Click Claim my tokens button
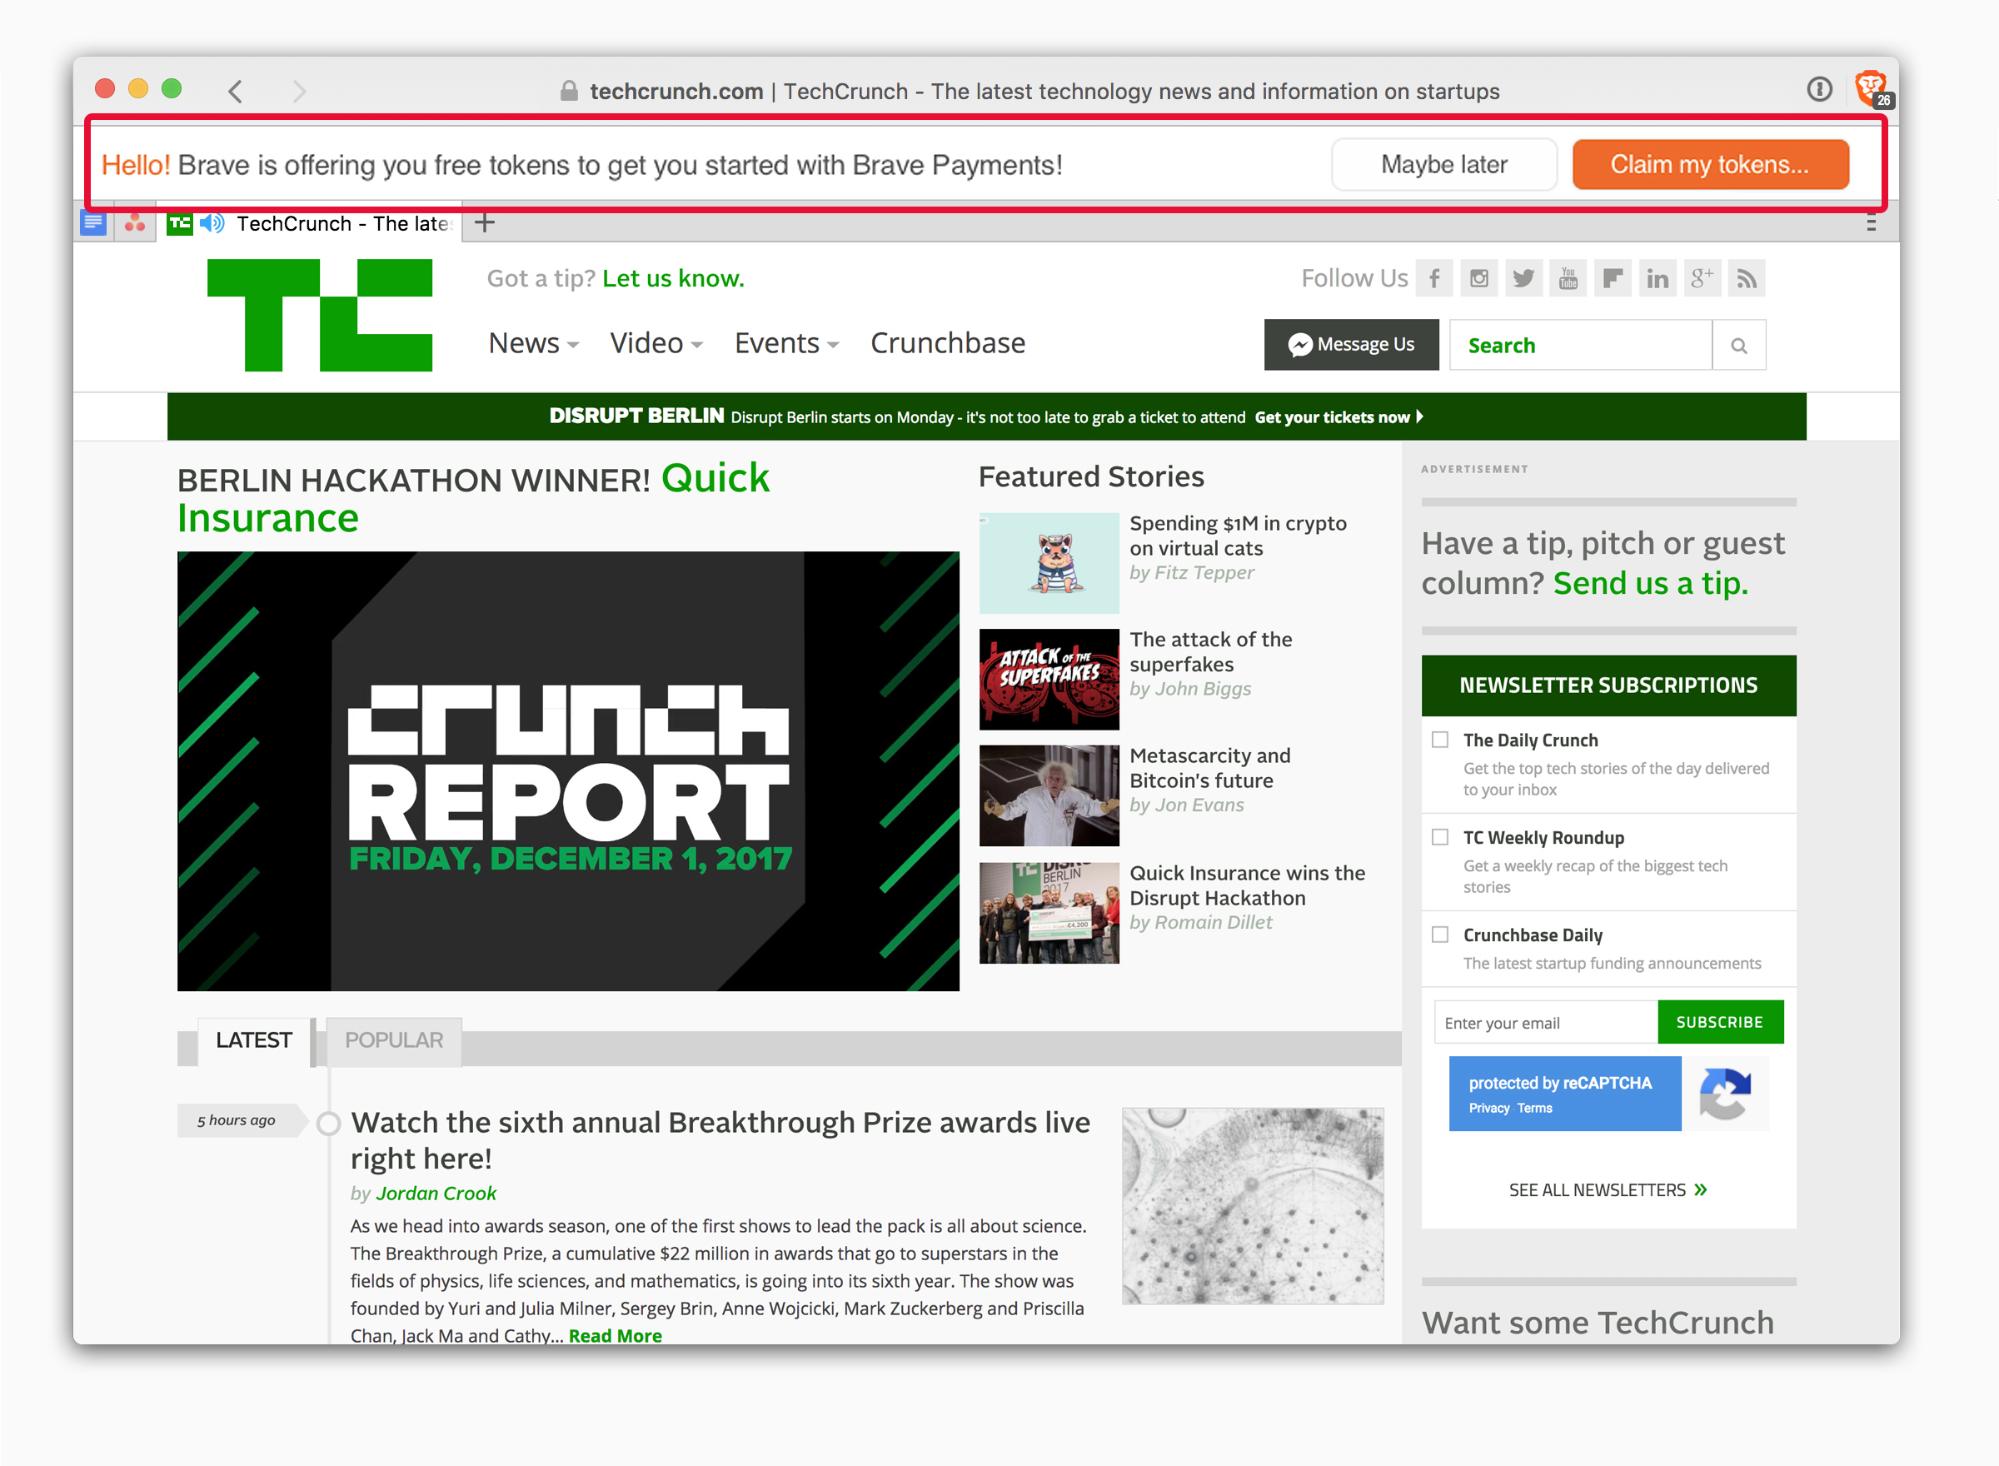This screenshot has width=1999, height=1466. (x=1710, y=165)
